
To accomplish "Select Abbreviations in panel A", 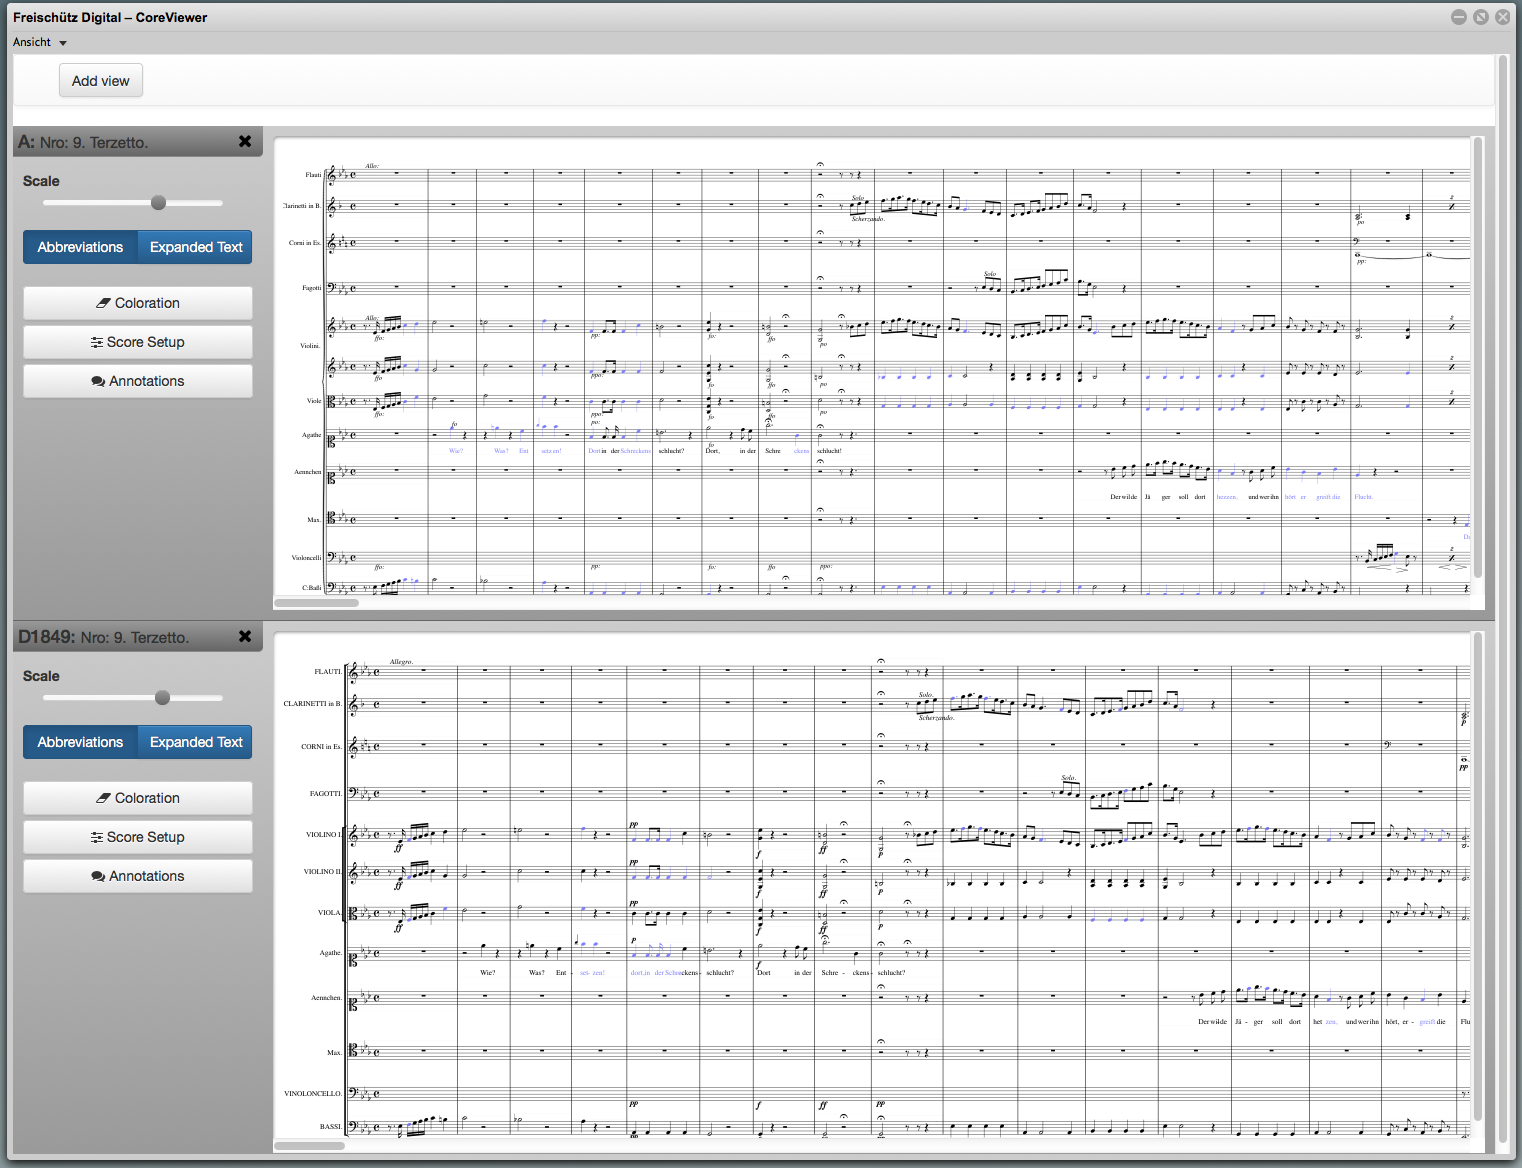I will click(x=80, y=247).
